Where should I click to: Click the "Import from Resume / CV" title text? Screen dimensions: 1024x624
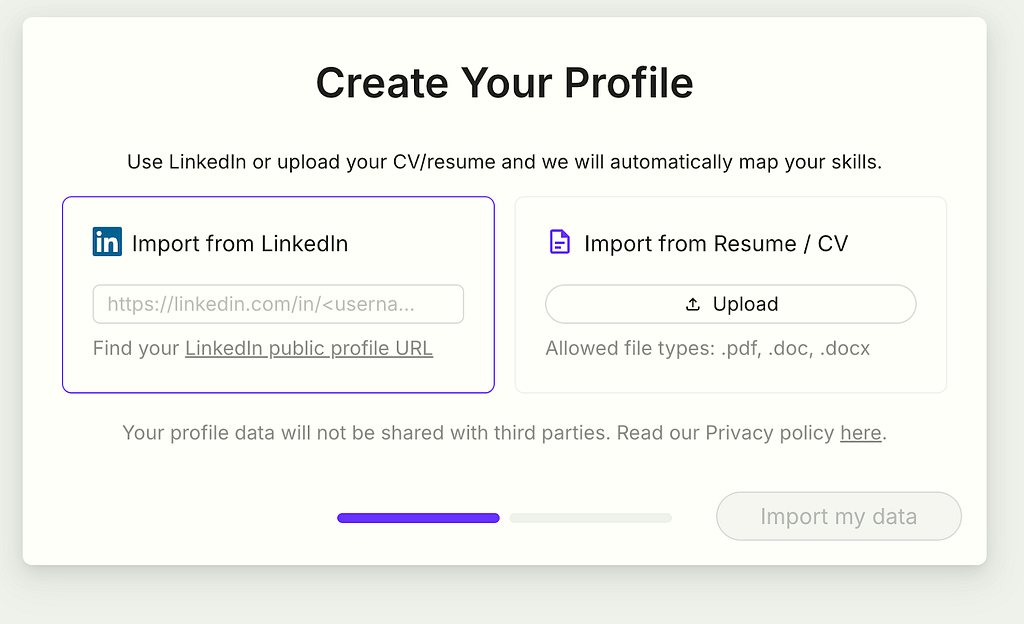pos(716,243)
